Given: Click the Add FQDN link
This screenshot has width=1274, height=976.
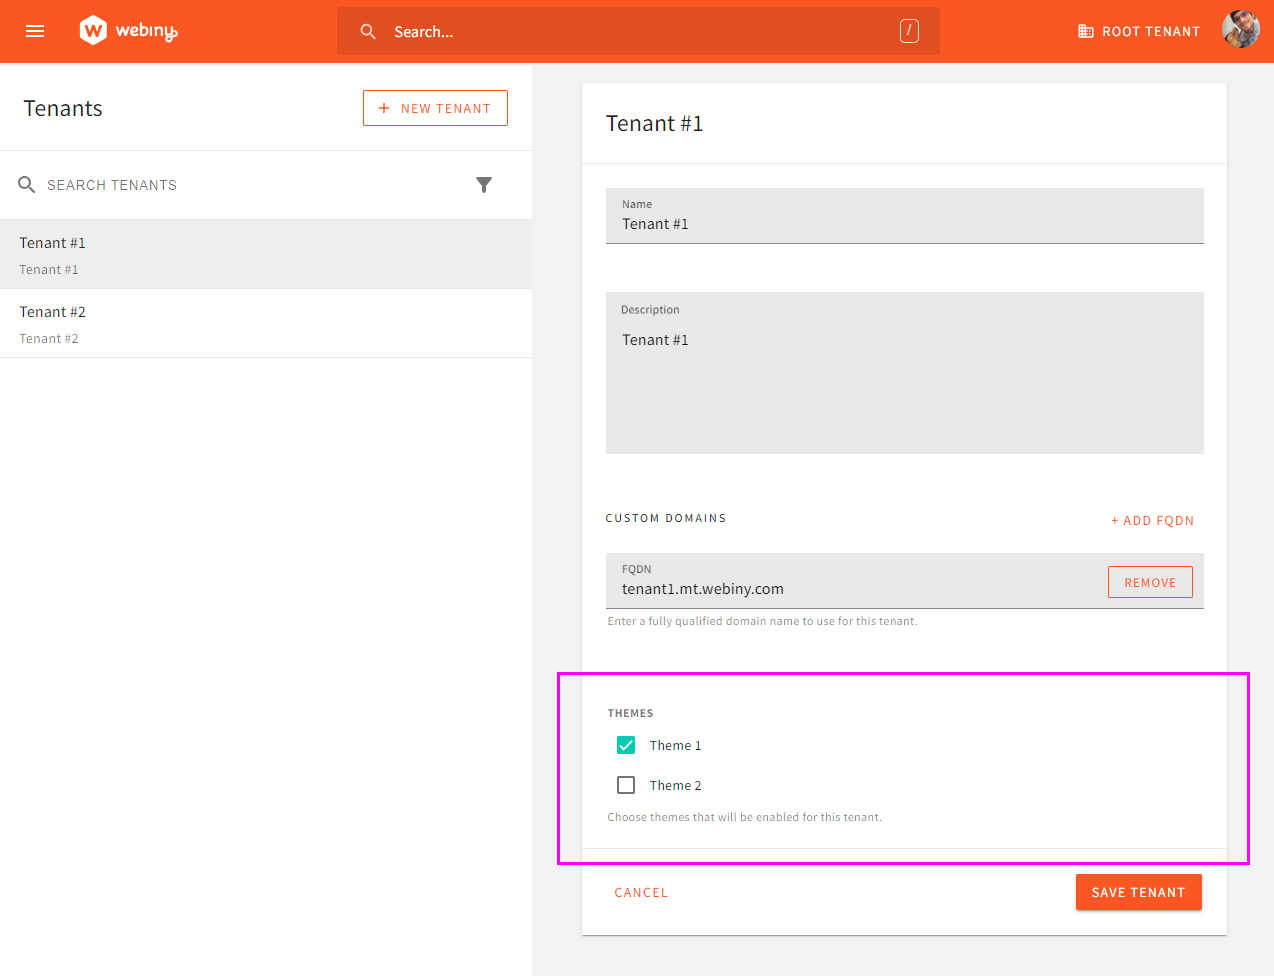Looking at the screenshot, I should point(1152,520).
